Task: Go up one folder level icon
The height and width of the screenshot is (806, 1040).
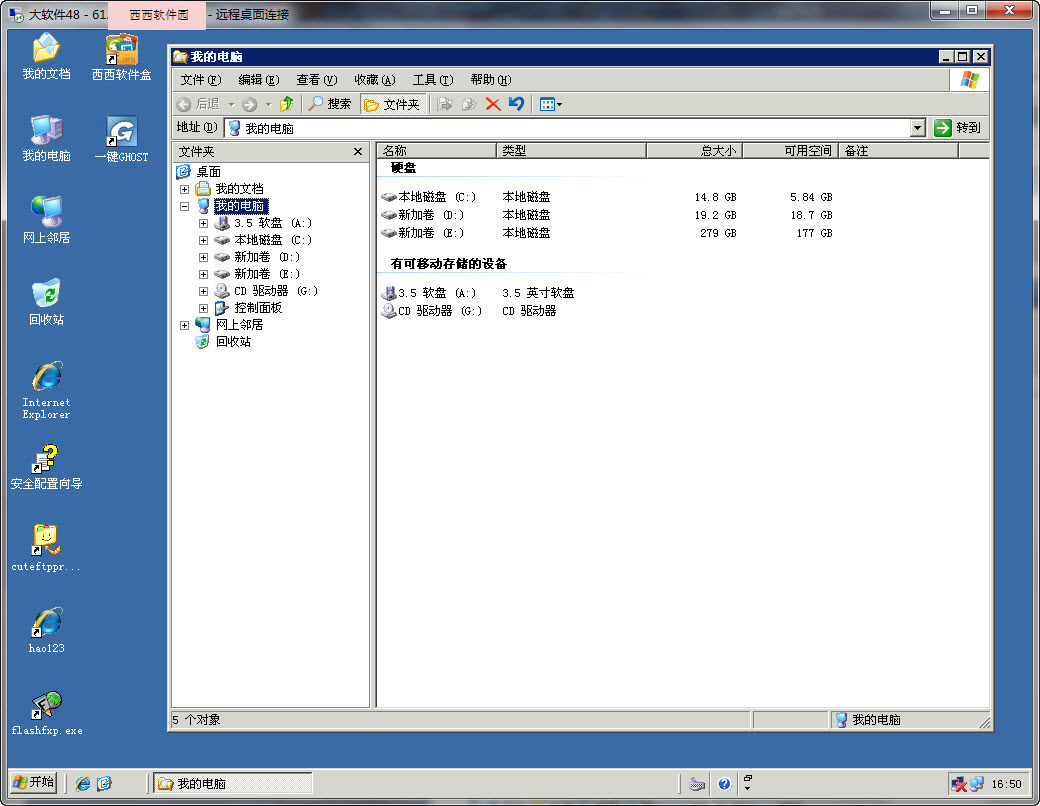Action: coord(287,103)
